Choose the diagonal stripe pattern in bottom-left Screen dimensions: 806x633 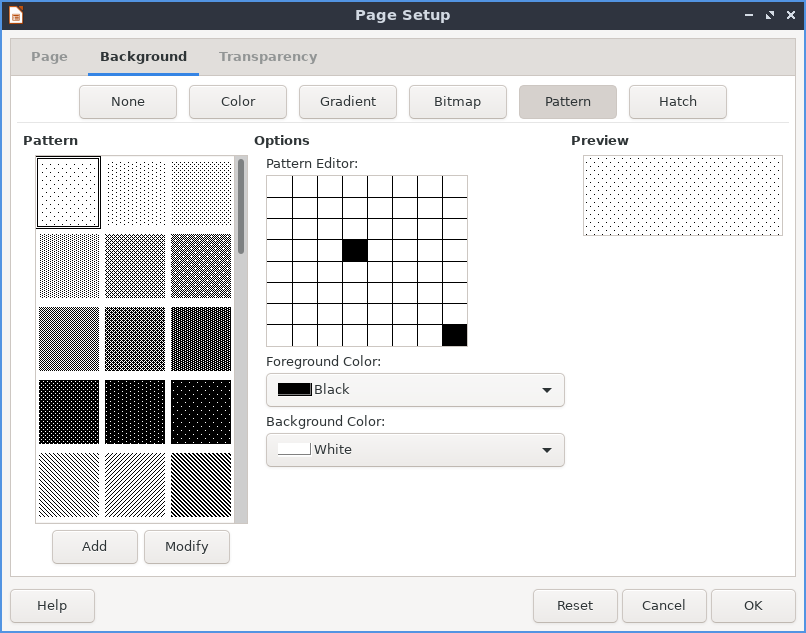[x=69, y=485]
